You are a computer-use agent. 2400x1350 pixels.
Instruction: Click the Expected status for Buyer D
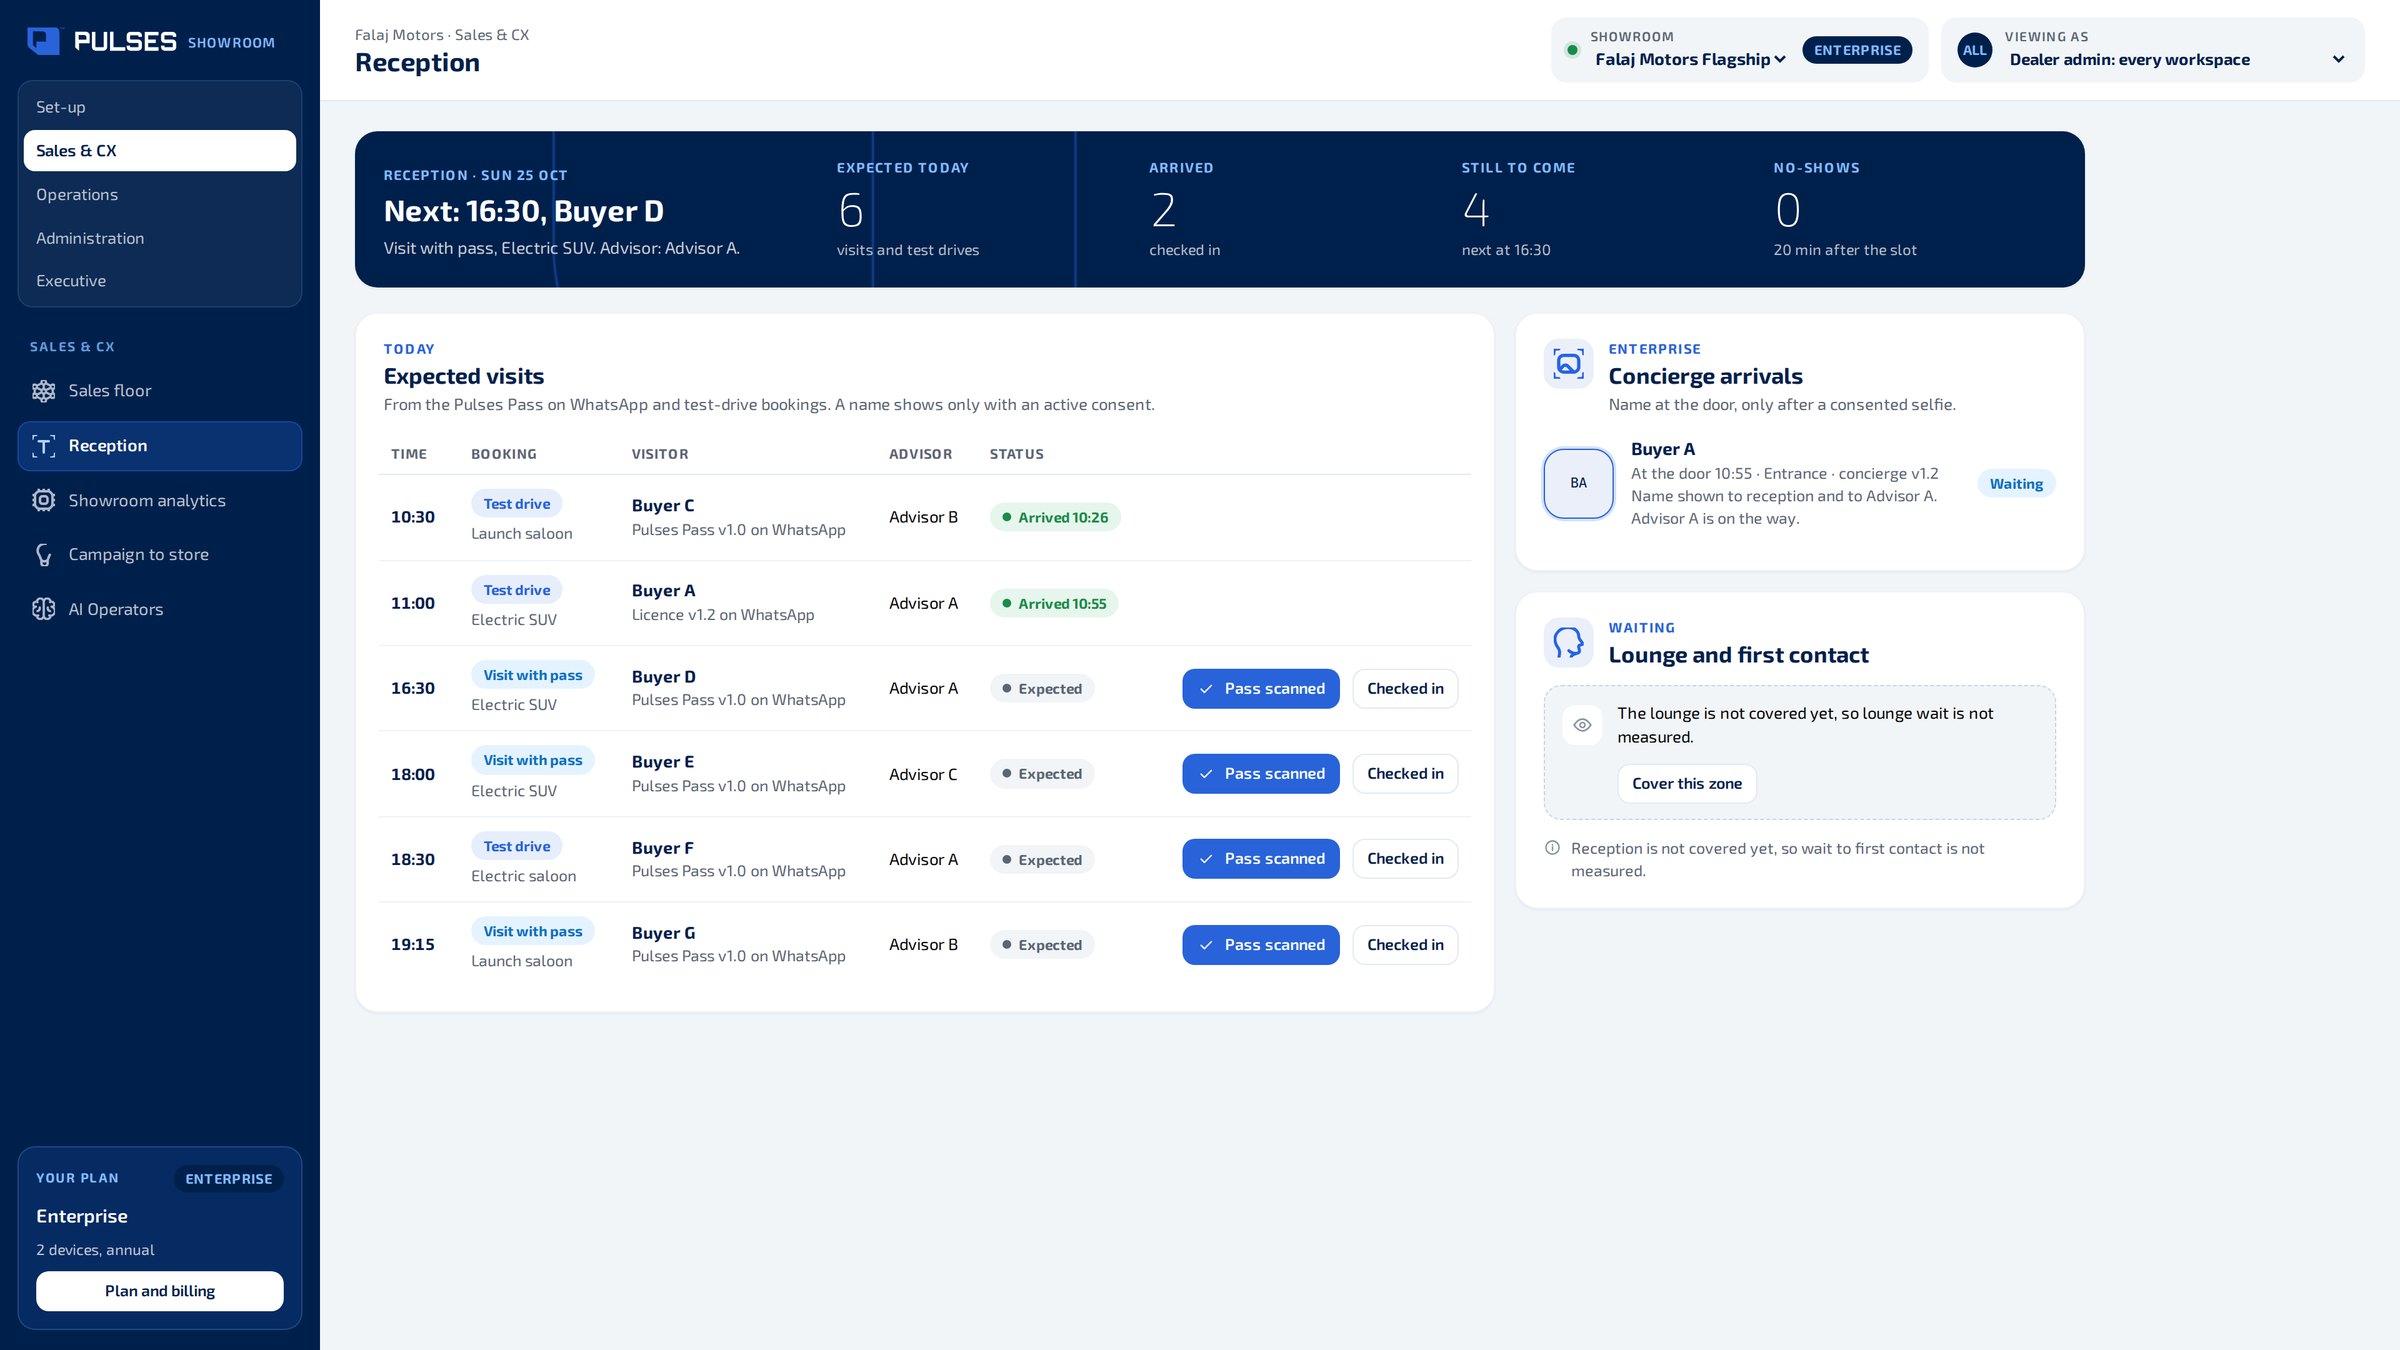tap(1041, 689)
